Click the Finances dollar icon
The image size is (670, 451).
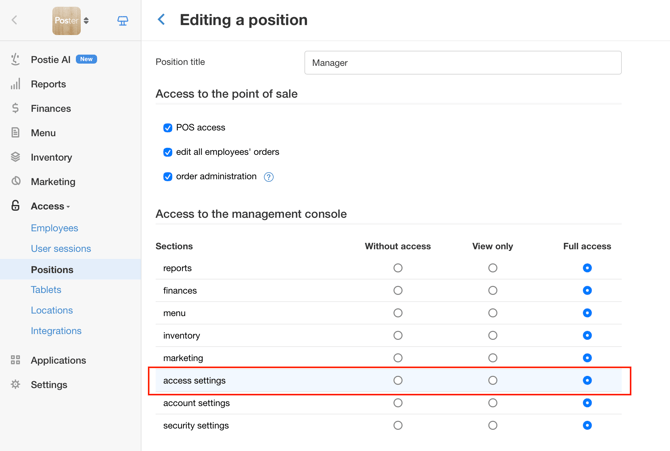[x=15, y=108]
